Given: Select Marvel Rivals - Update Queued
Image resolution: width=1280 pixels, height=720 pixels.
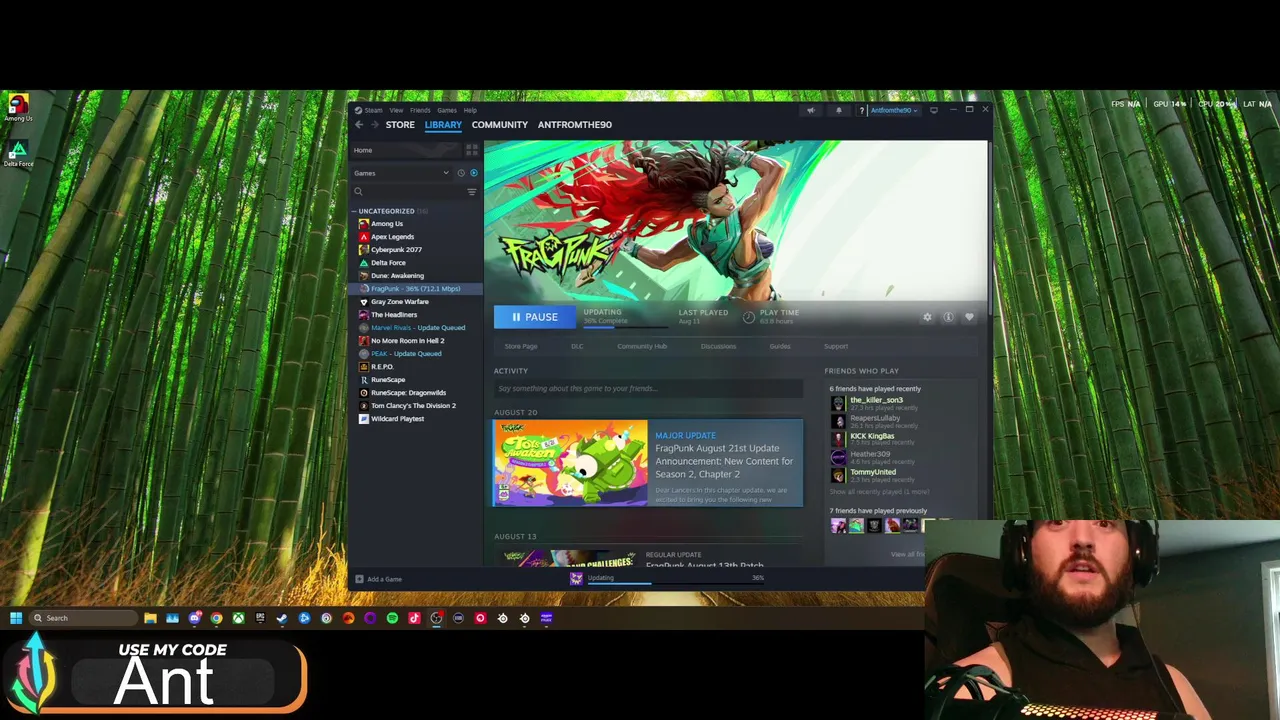Looking at the screenshot, I should click(x=418, y=328).
